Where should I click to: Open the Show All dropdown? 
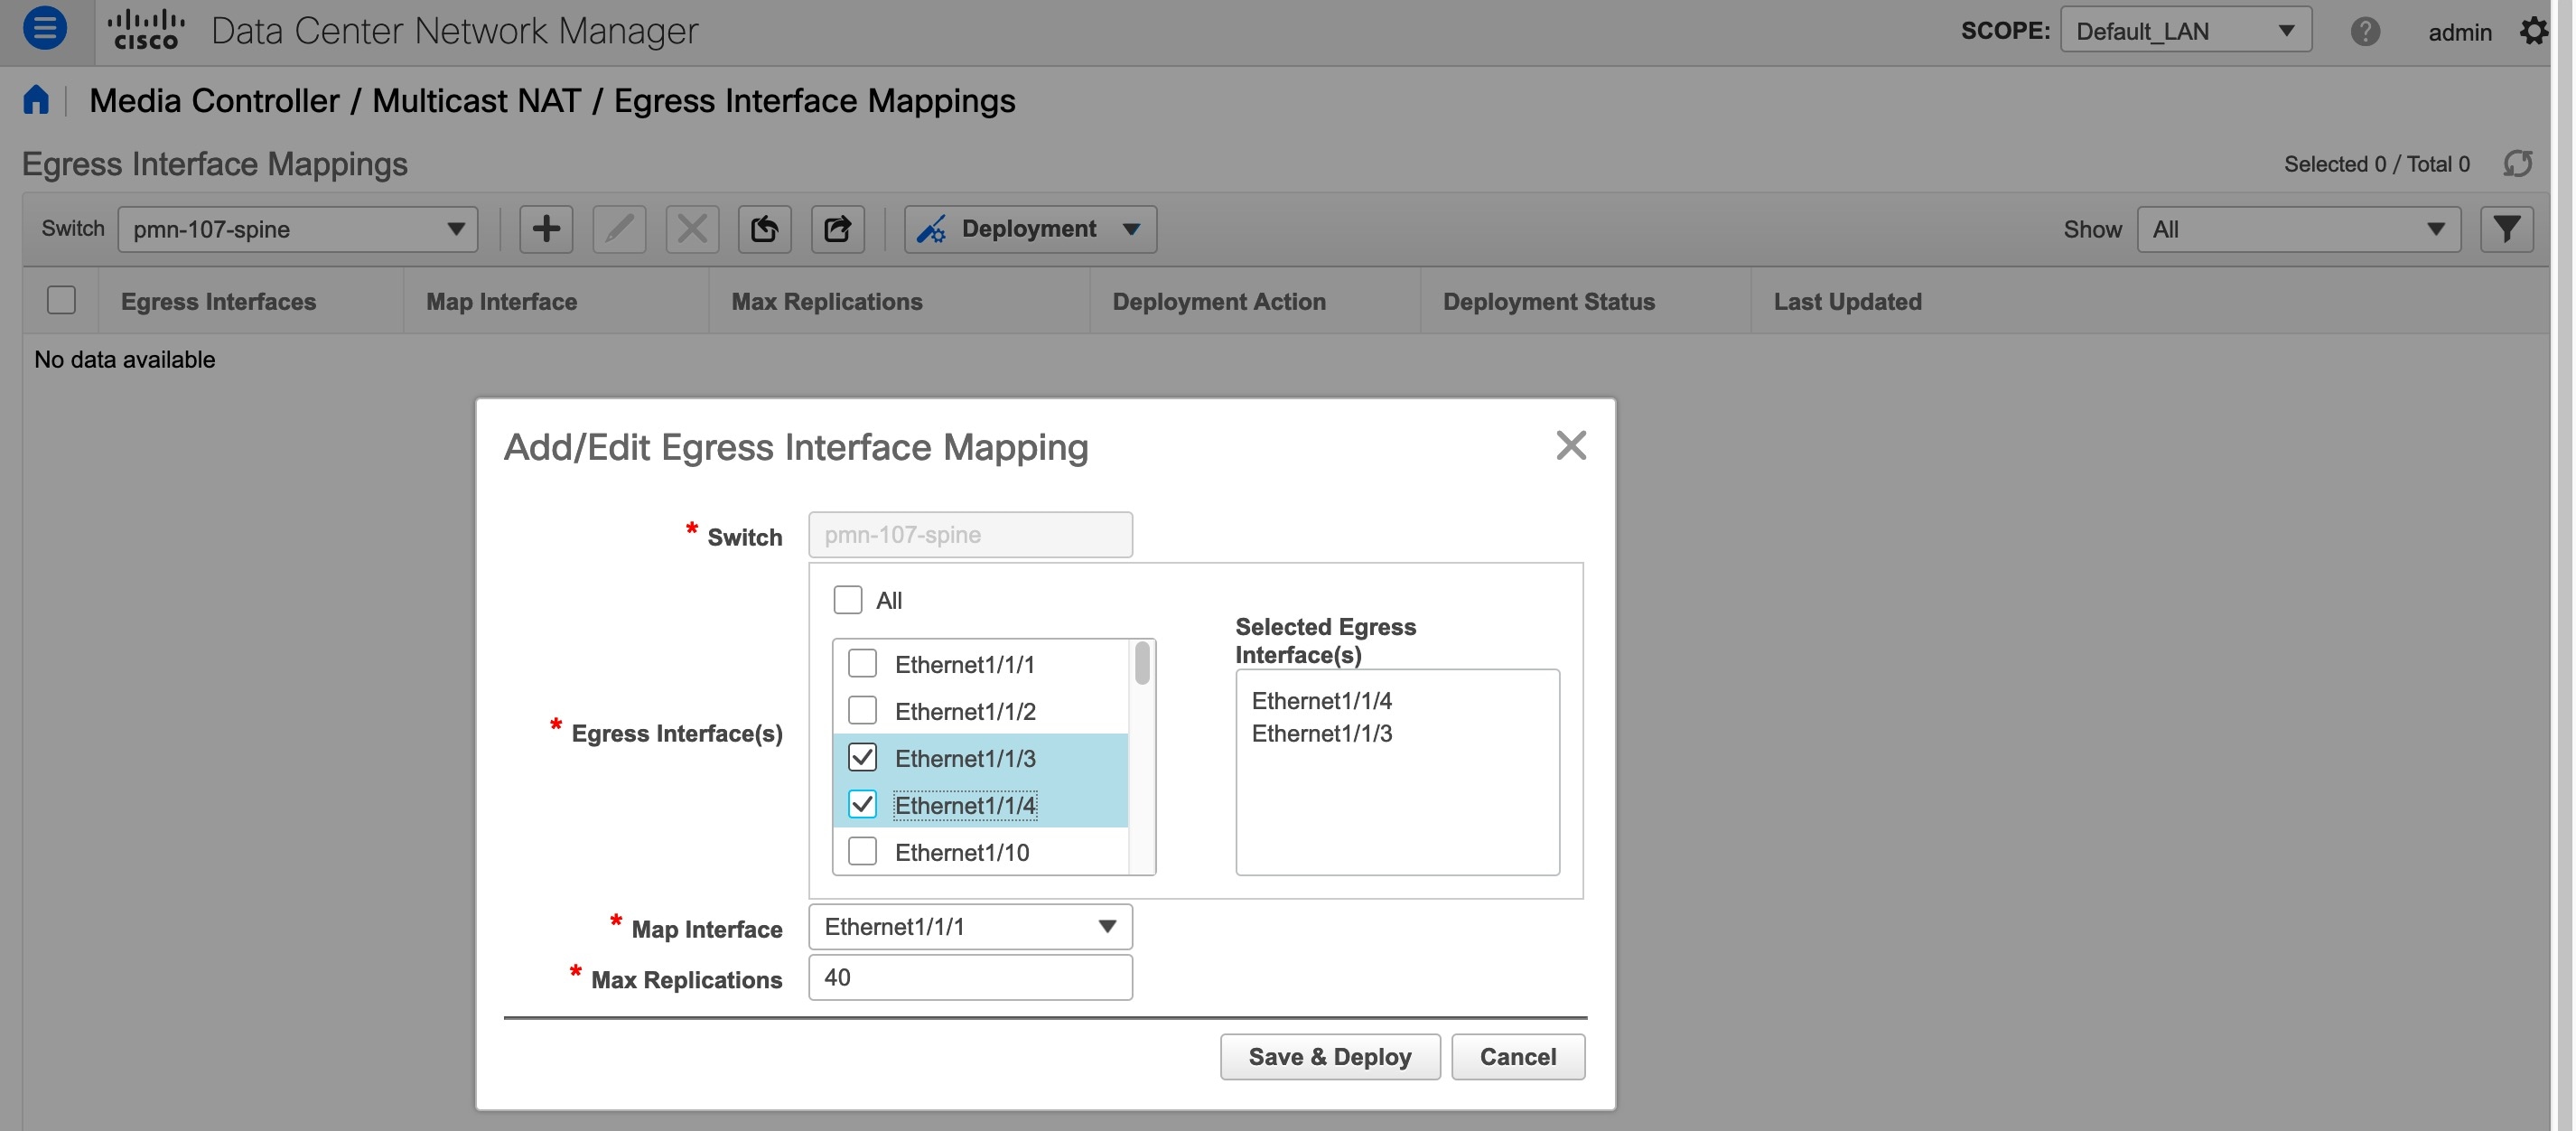coord(2299,229)
